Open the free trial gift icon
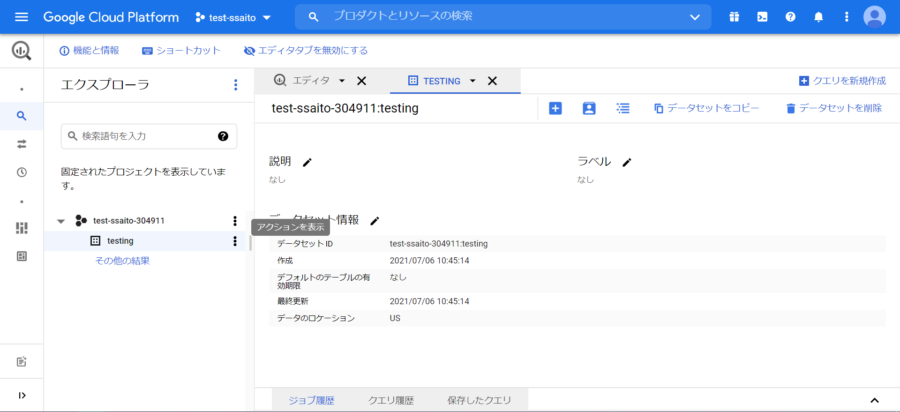Viewport: 900px width, 412px height. pyautogui.click(x=734, y=17)
